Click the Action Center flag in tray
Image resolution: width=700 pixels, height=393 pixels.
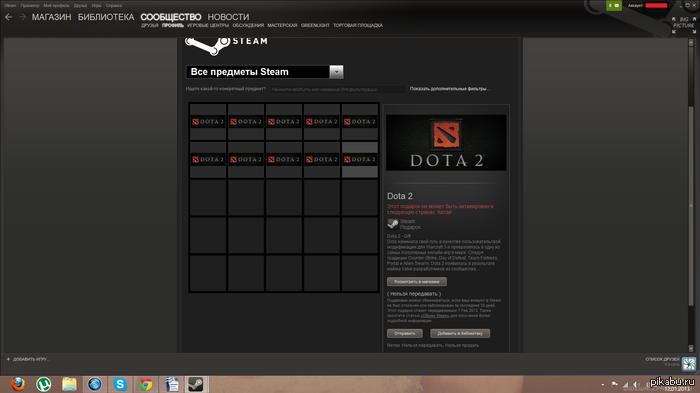615,384
